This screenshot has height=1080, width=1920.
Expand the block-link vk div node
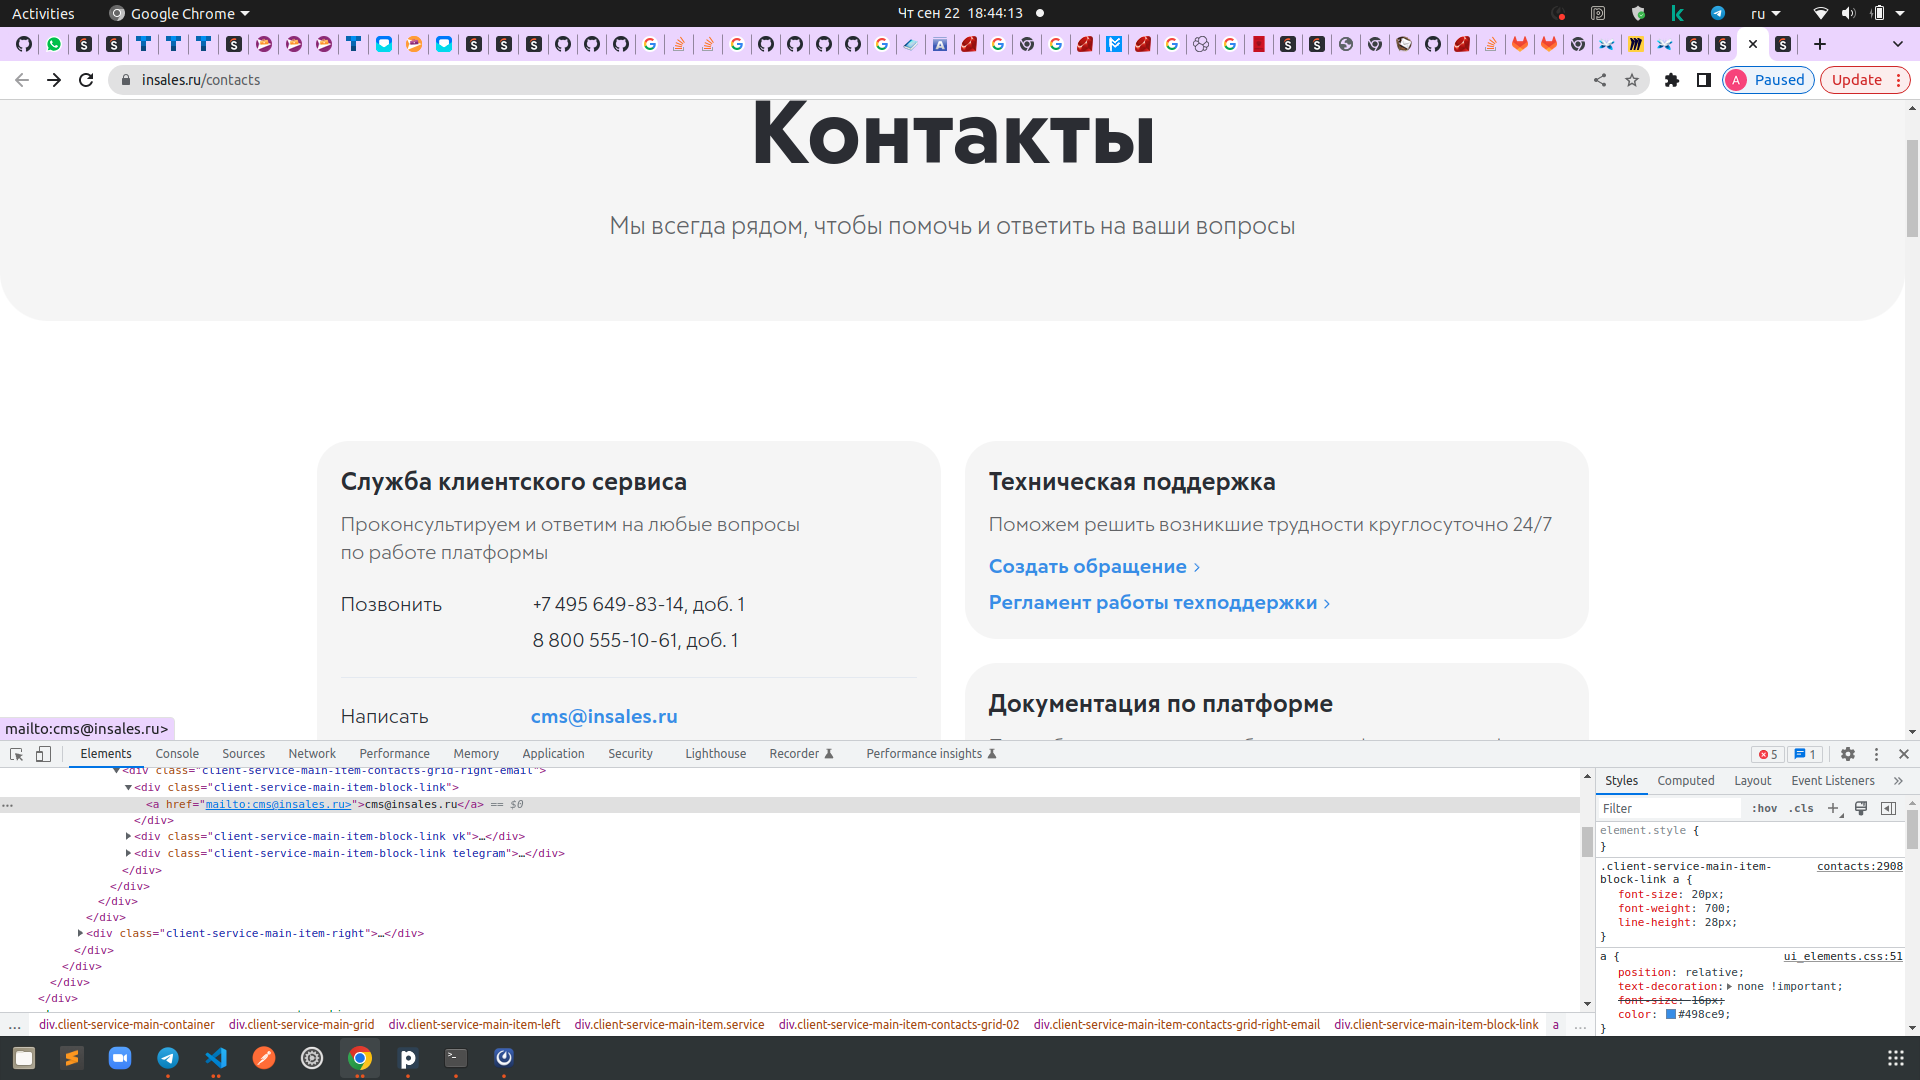pyautogui.click(x=128, y=836)
